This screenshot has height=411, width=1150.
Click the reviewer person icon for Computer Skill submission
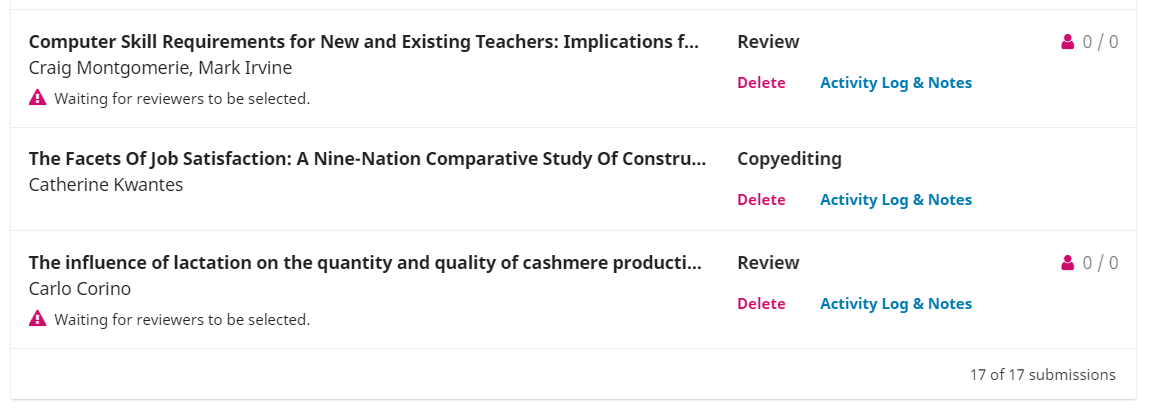click(1067, 42)
